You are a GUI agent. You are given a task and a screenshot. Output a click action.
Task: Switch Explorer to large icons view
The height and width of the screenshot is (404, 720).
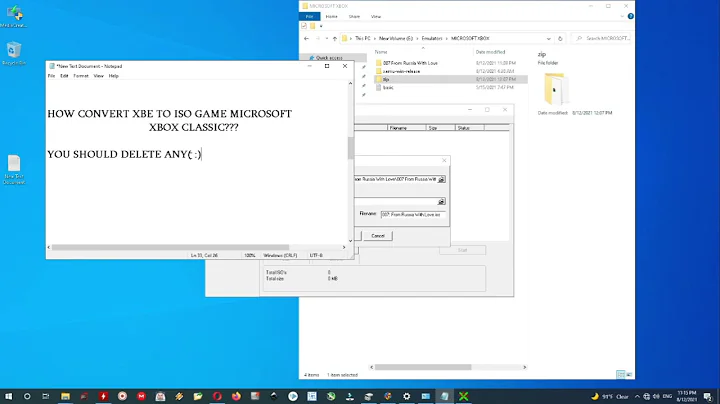click(x=629, y=375)
